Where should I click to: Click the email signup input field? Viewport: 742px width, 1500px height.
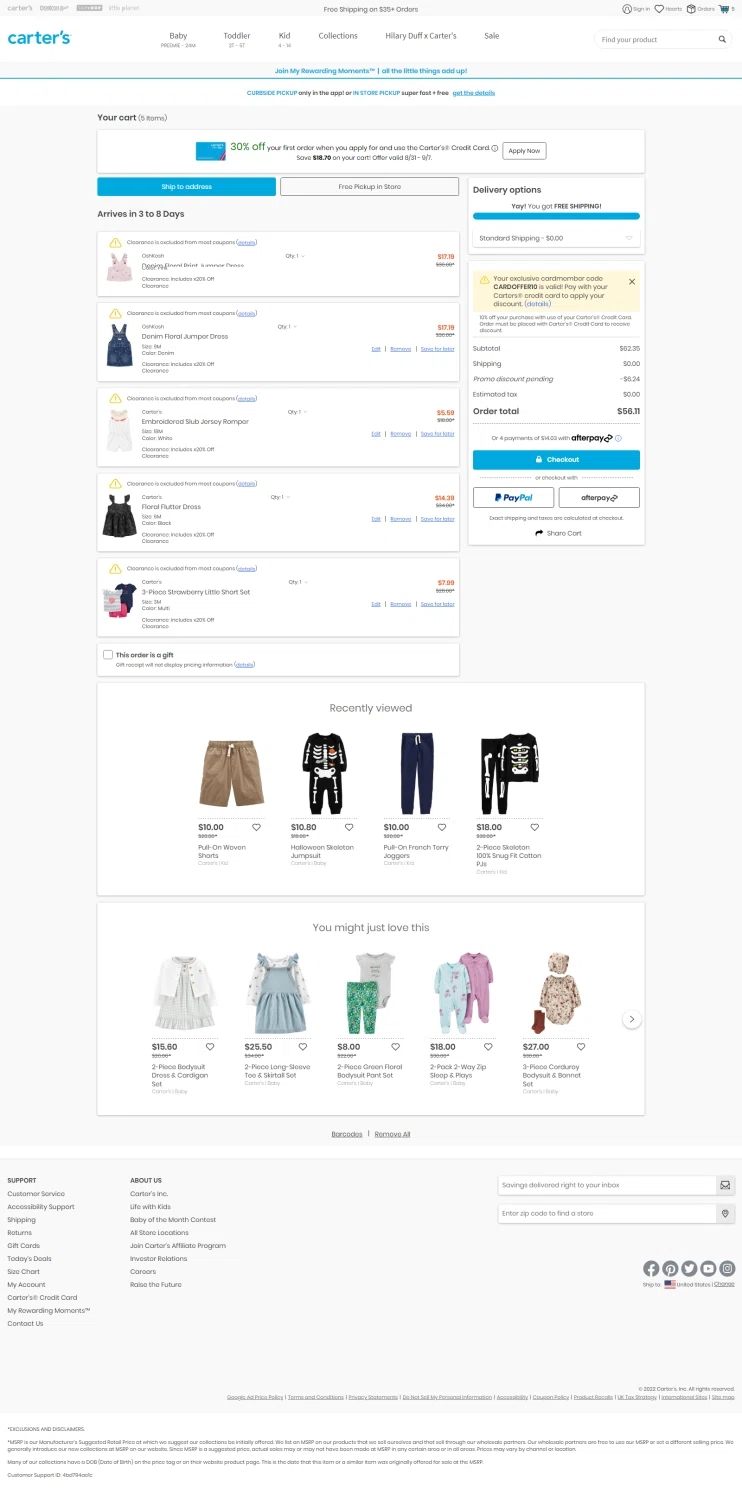coord(607,1185)
